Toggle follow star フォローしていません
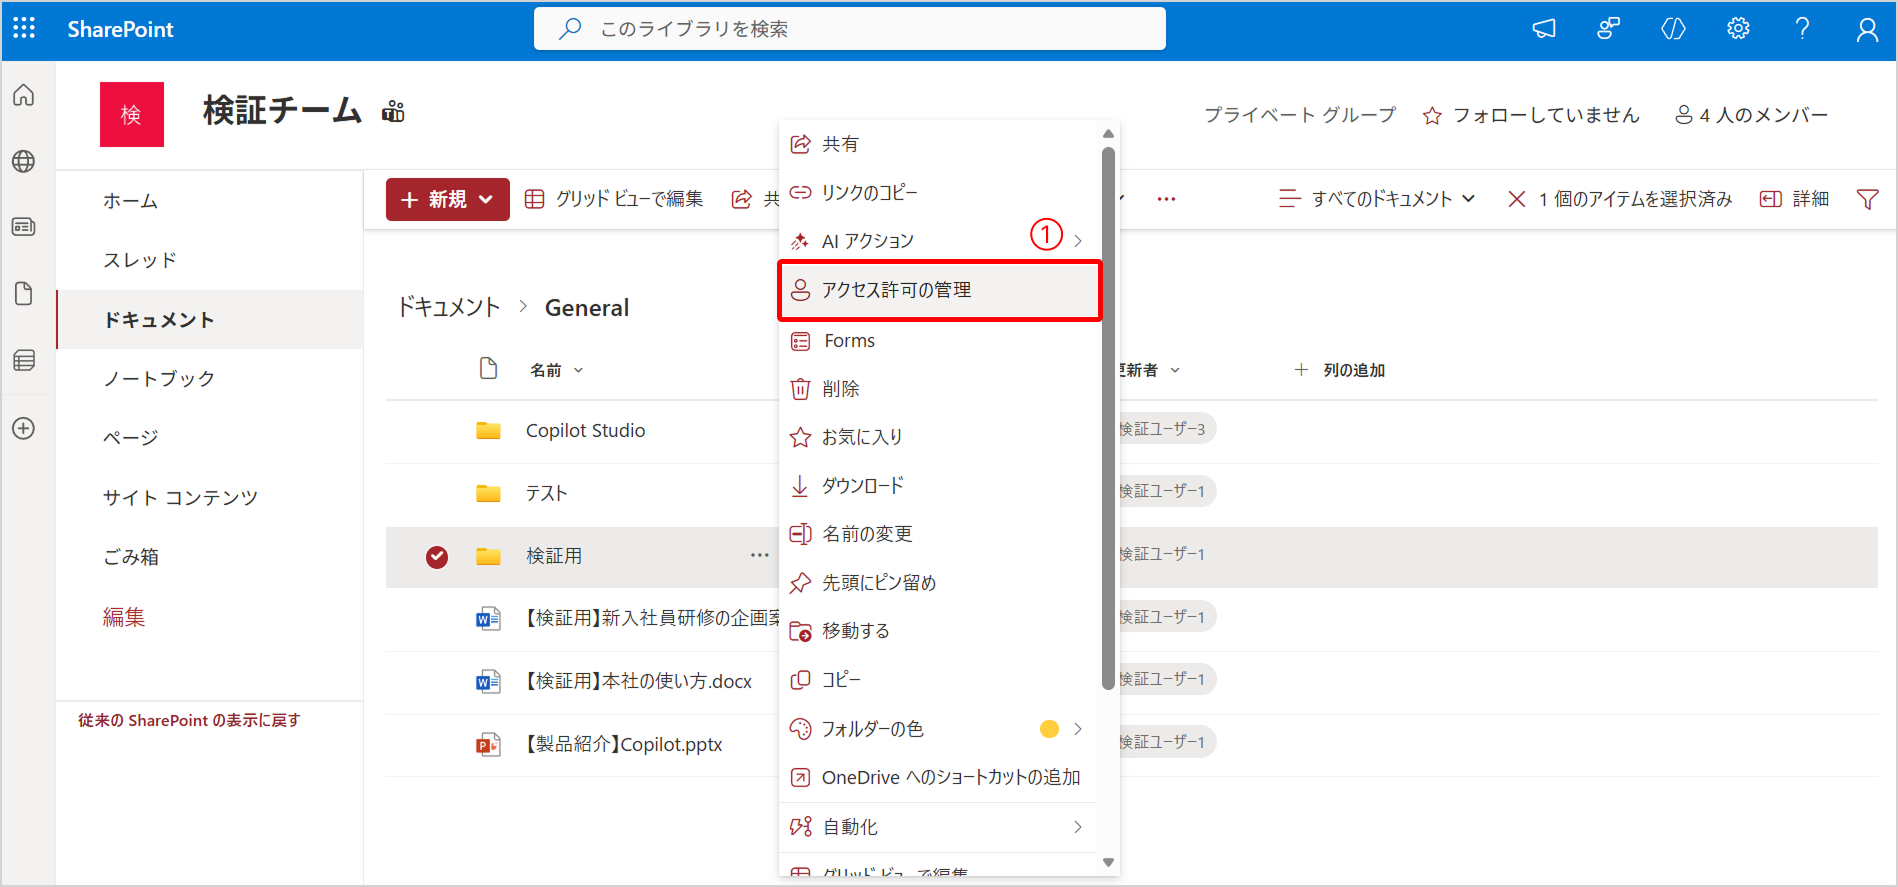The width and height of the screenshot is (1898, 887). click(1531, 115)
